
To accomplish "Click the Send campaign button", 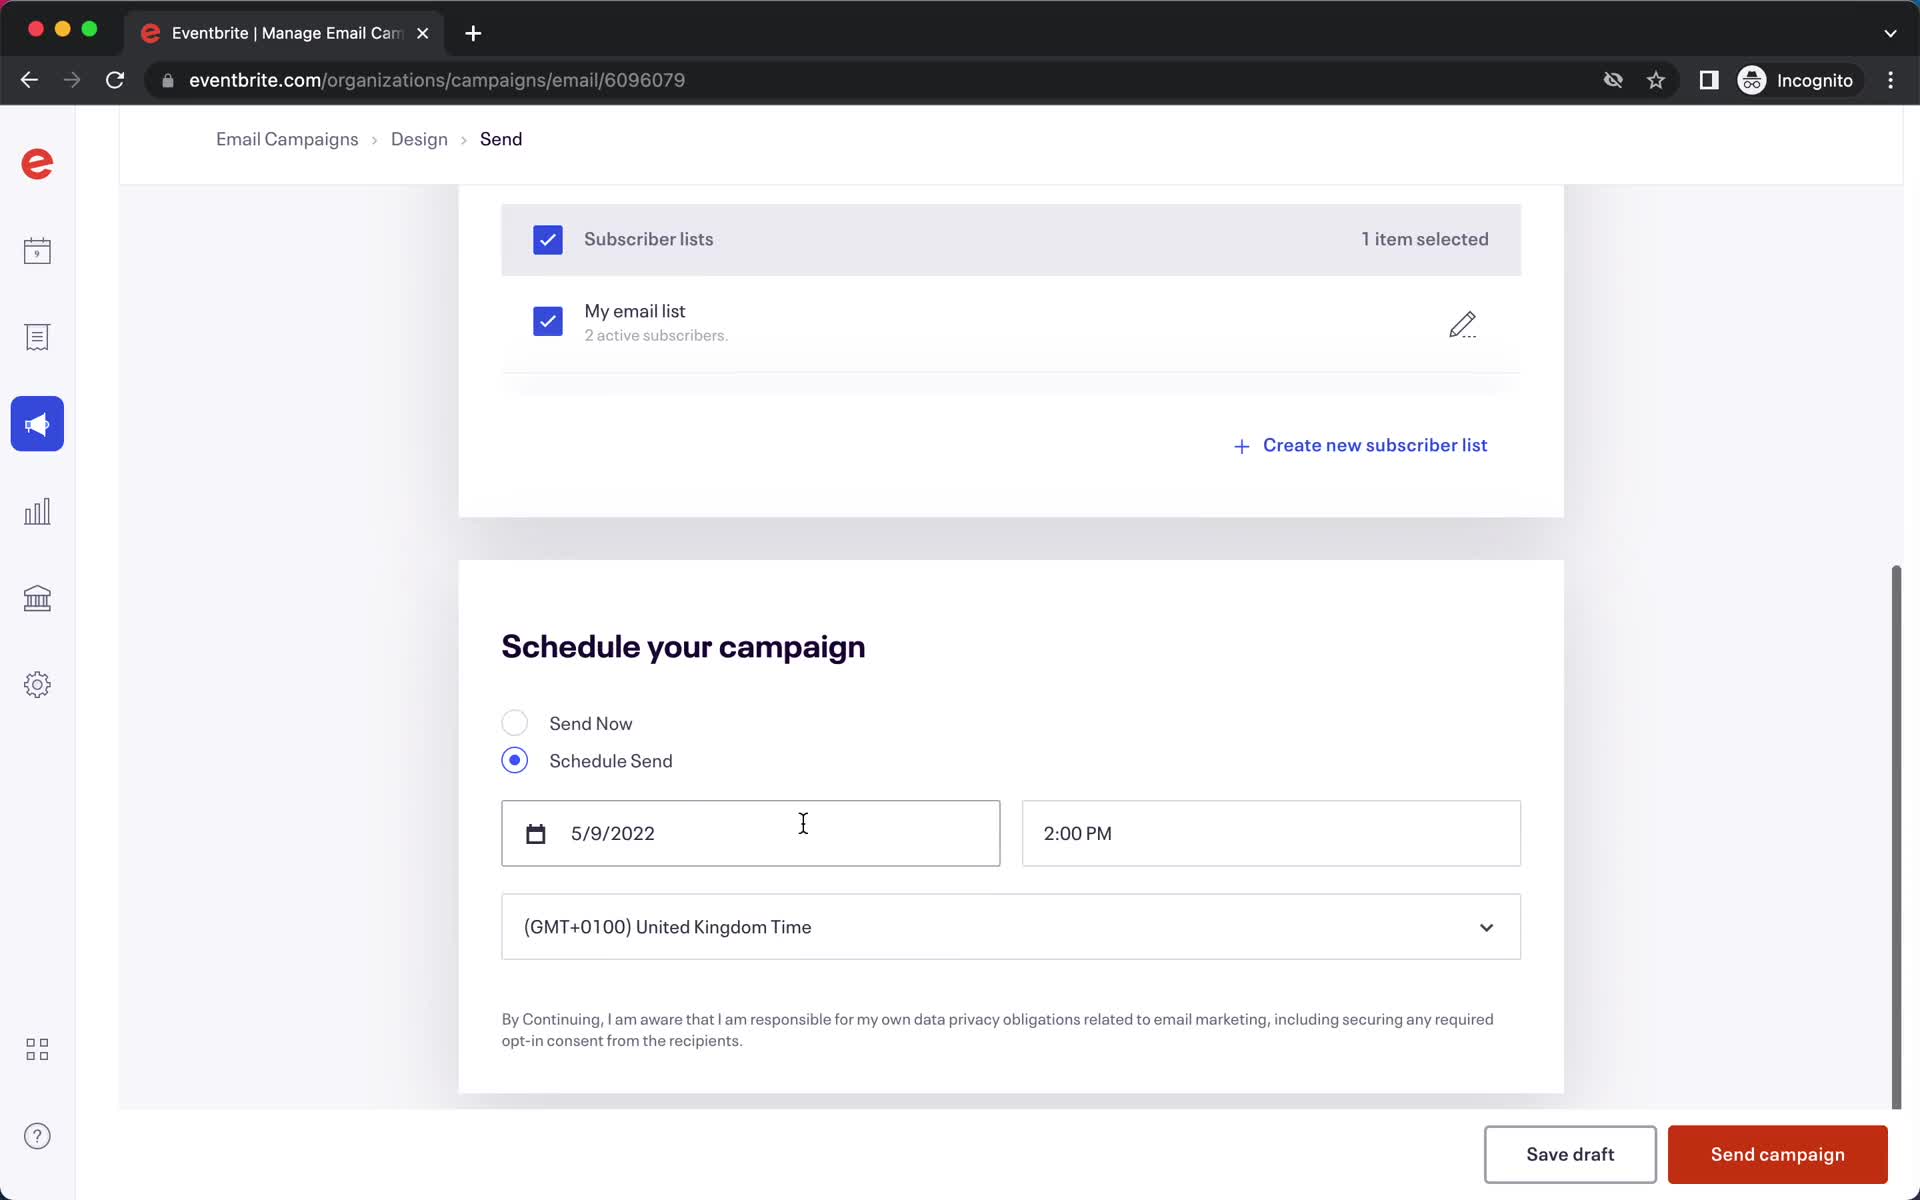I will [x=1777, y=1154].
